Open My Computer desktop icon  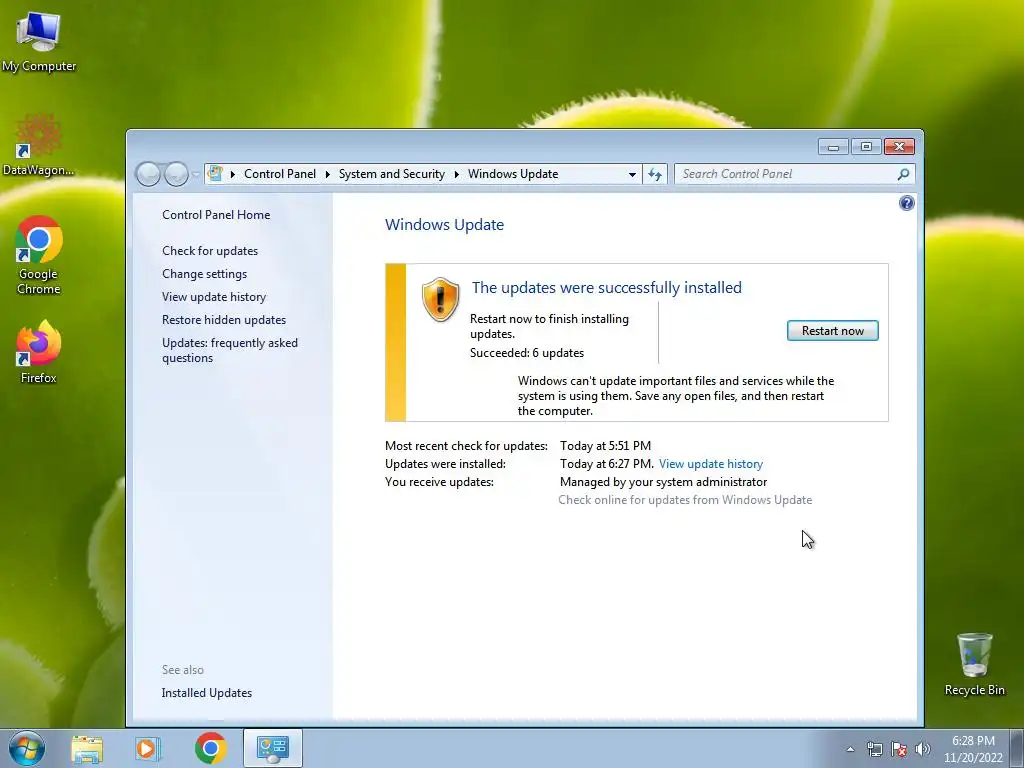point(39,42)
